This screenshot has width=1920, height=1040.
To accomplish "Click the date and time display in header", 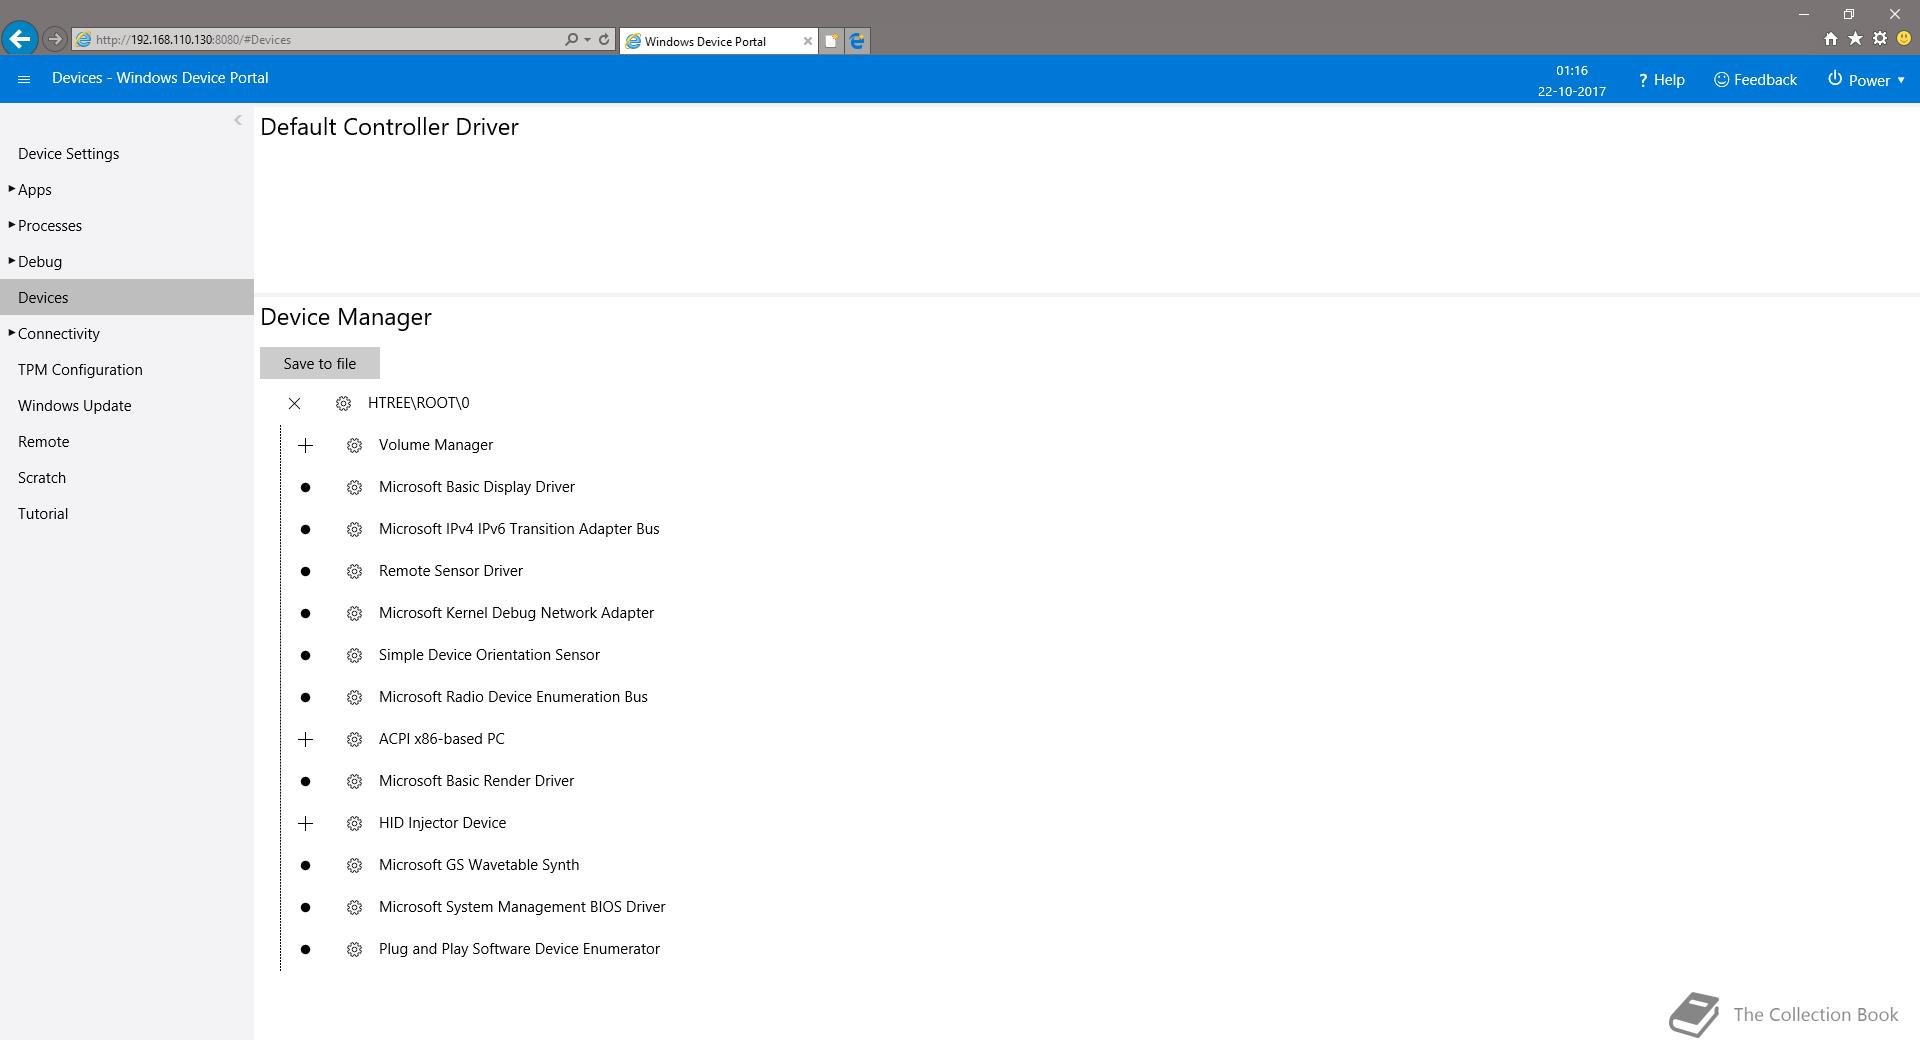I will point(1572,81).
